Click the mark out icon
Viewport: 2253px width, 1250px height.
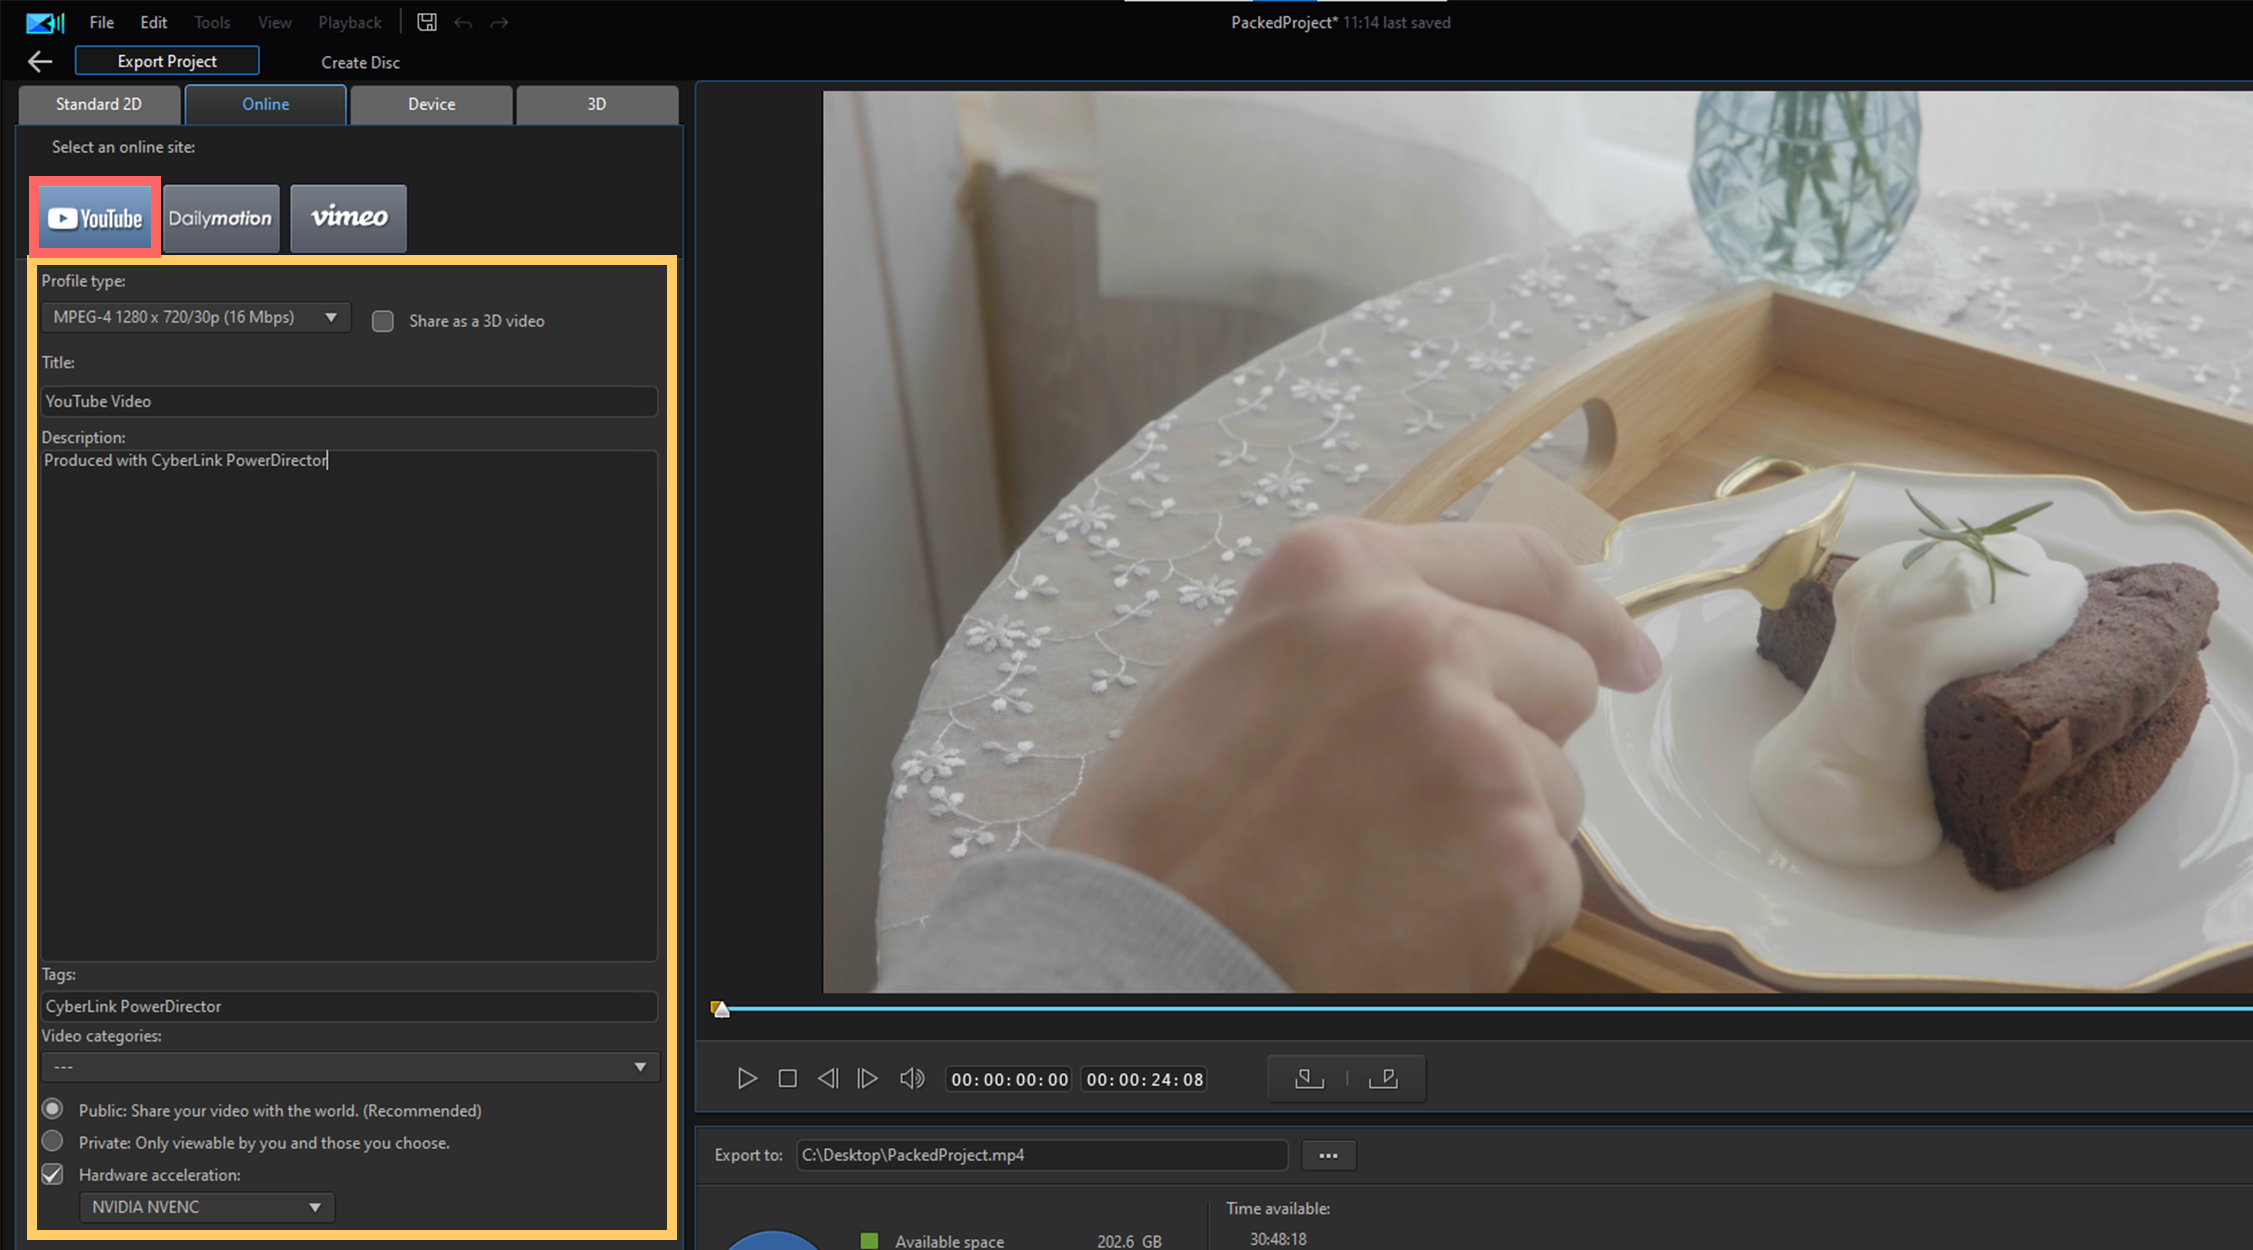click(x=1383, y=1078)
